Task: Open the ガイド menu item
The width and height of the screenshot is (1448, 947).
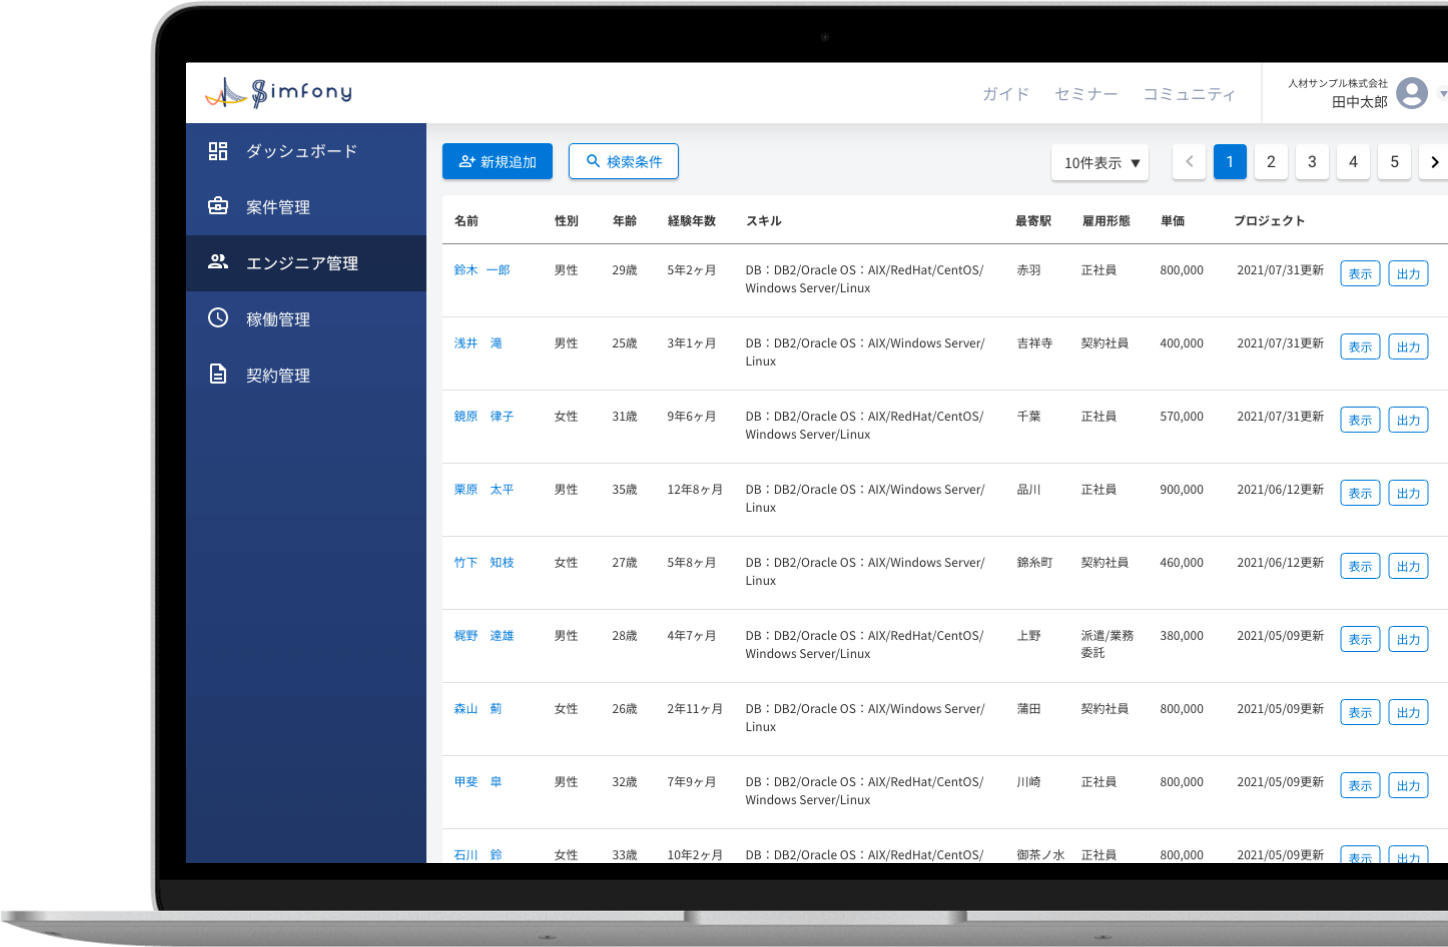Action: (x=1005, y=94)
